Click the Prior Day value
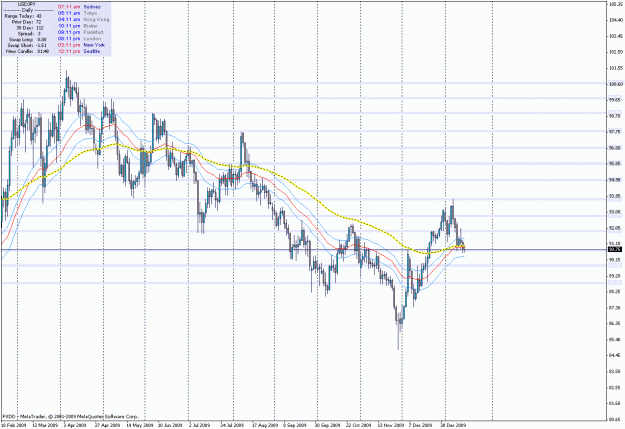 pos(39,22)
